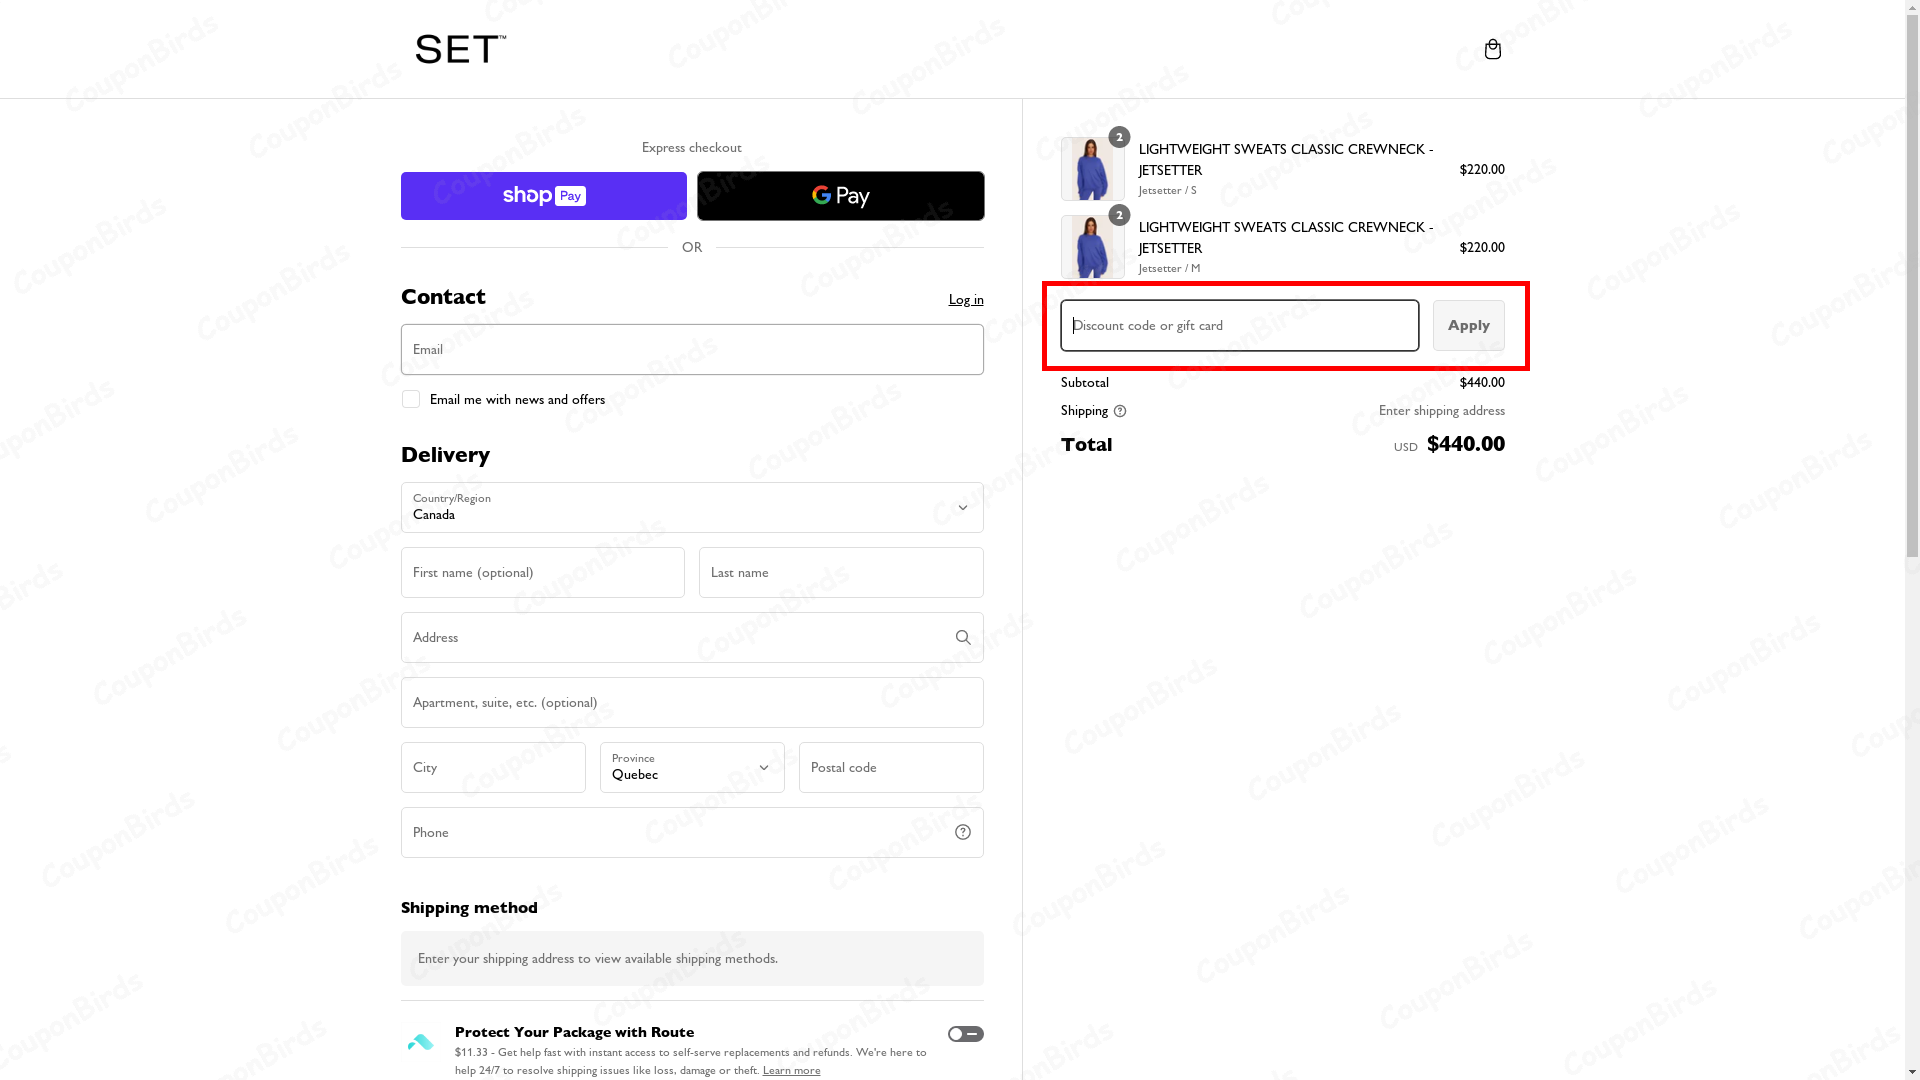The image size is (1920, 1080).
Task: Open the Province dropdown showing Quebec
Action: point(691,767)
